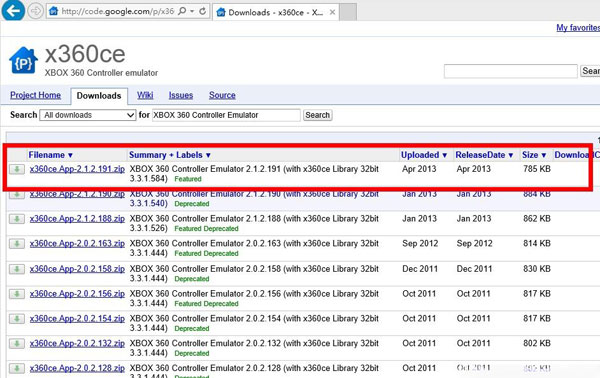Click Search button next to downloads query
This screenshot has width=600, height=378.
pyautogui.click(x=317, y=115)
